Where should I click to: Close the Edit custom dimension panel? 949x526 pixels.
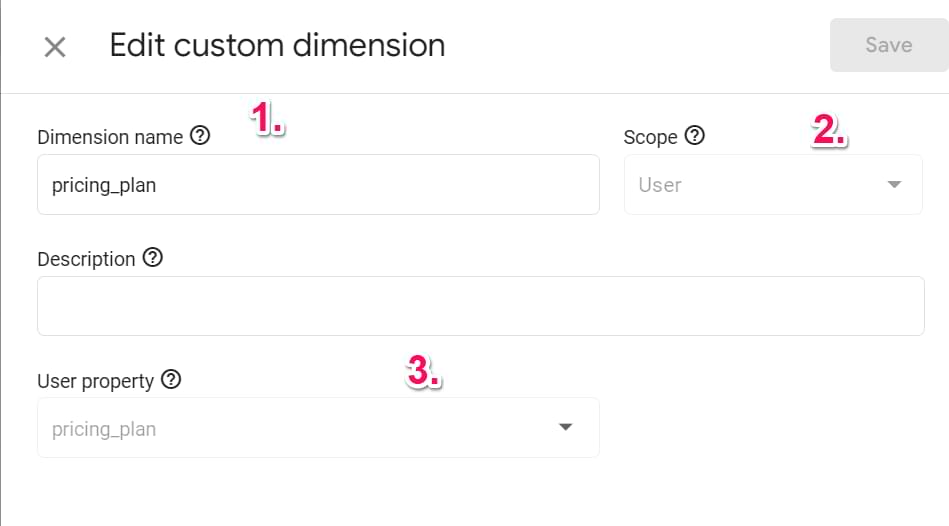coord(55,46)
